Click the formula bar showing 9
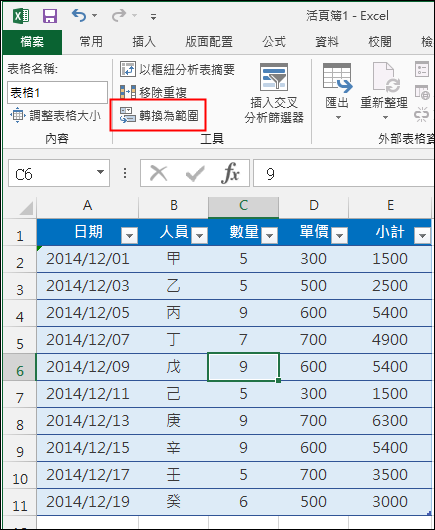Viewport: 435px width, 530px height. 344,173
